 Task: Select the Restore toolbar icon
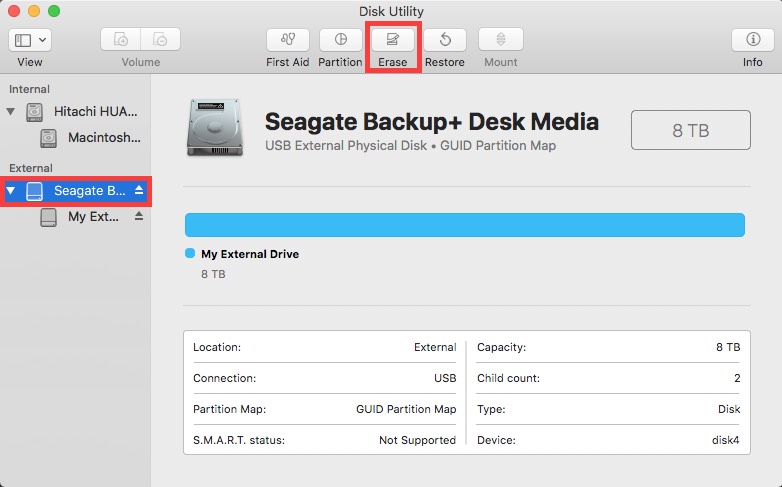tap(445, 39)
